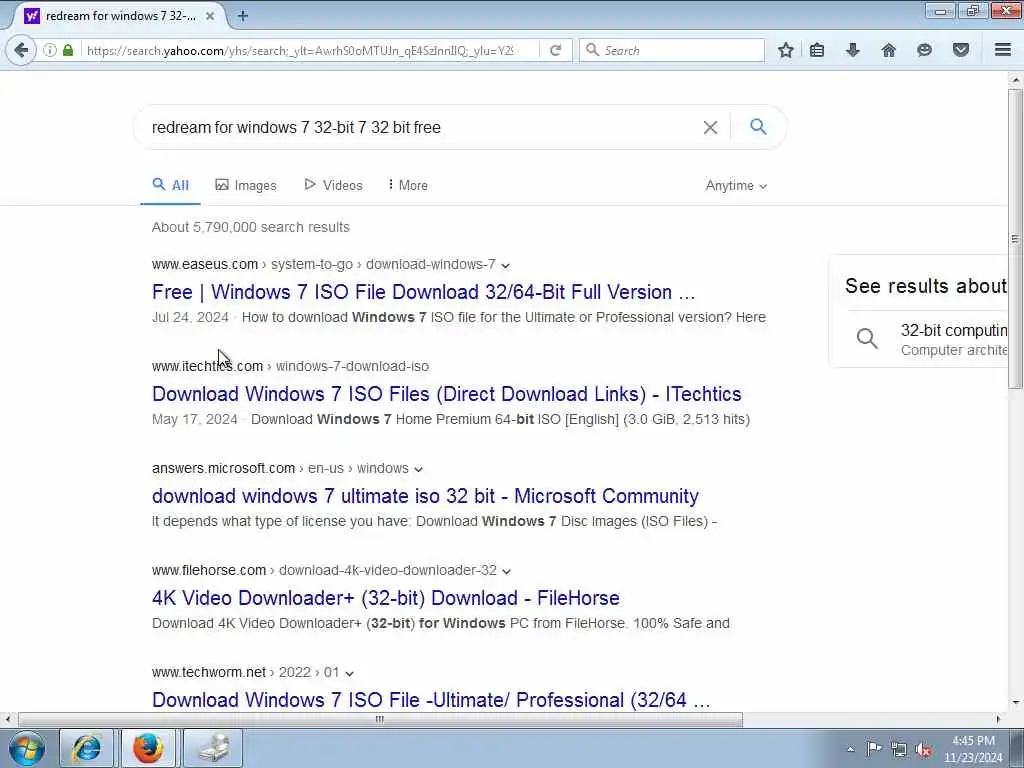Expand the filehorse.com result options arrow
The image size is (1024, 768).
[506, 571]
